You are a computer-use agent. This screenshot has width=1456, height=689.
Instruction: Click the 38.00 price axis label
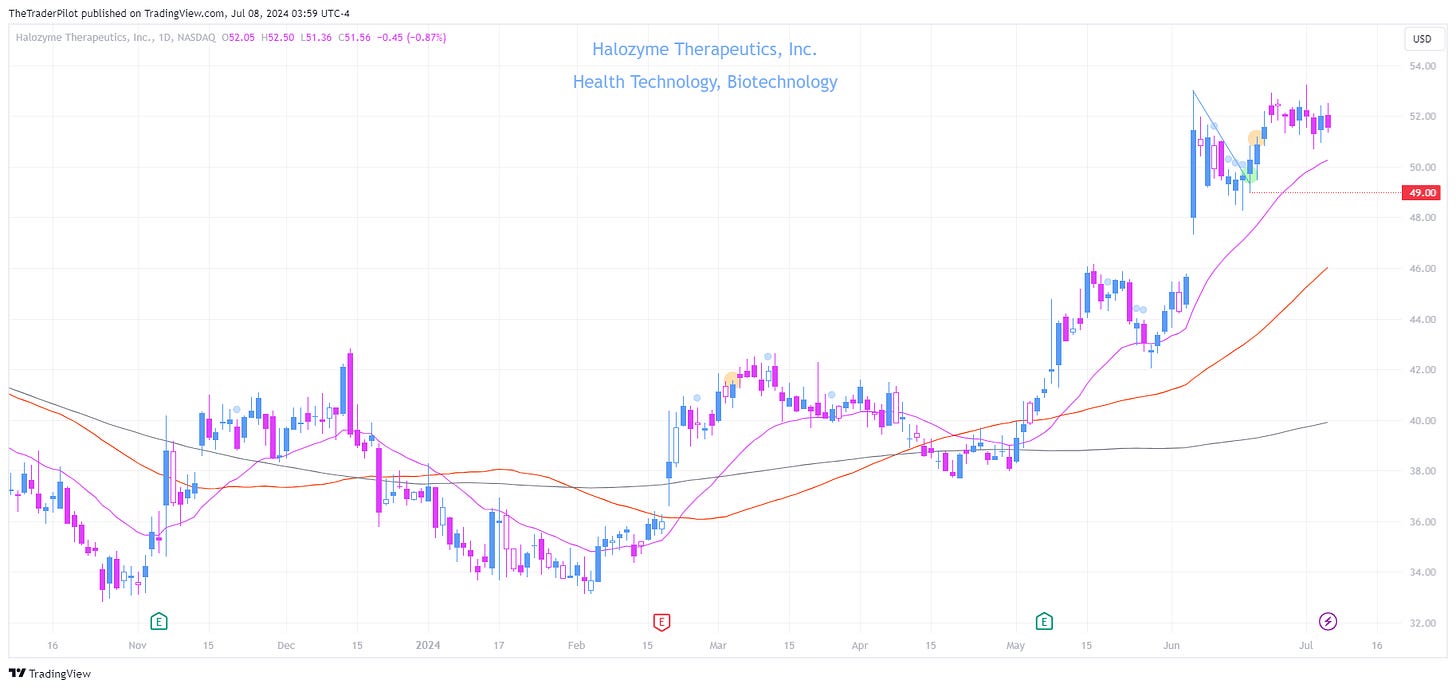[1423, 472]
